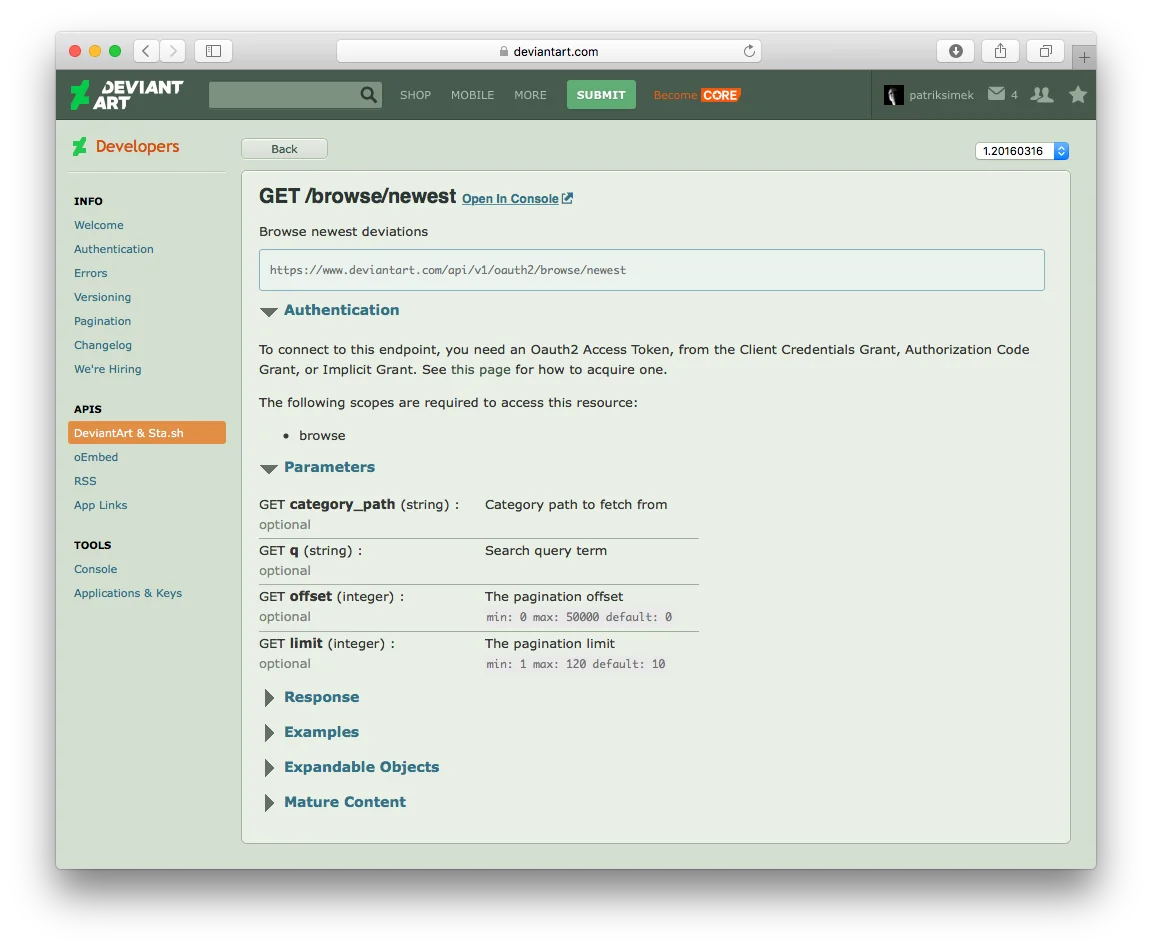Open RSS API link

pyautogui.click(x=85, y=481)
